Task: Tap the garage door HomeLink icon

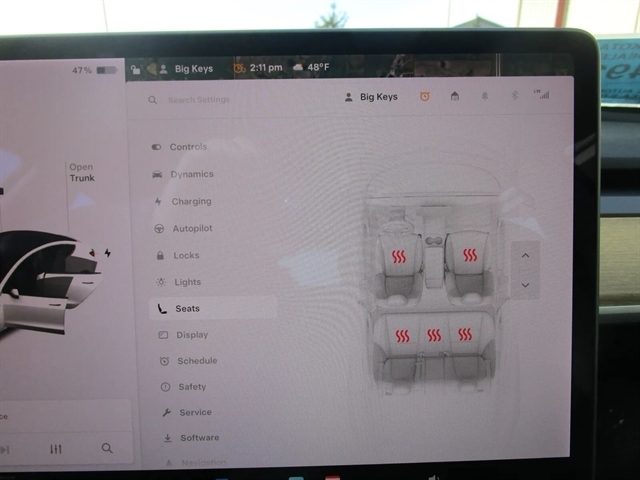Action: click(x=455, y=97)
